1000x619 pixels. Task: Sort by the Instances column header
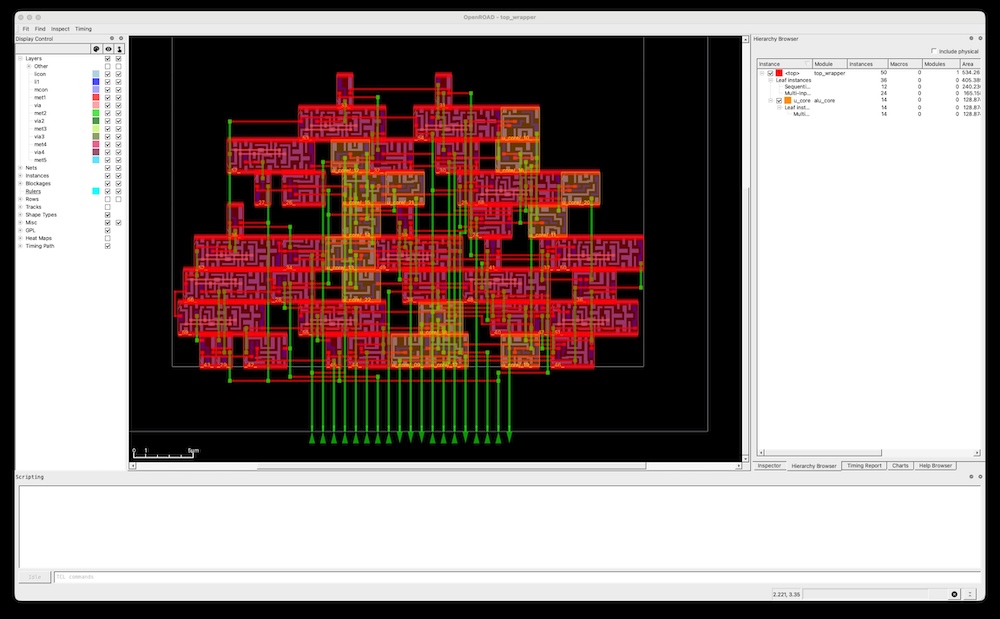tap(861, 64)
